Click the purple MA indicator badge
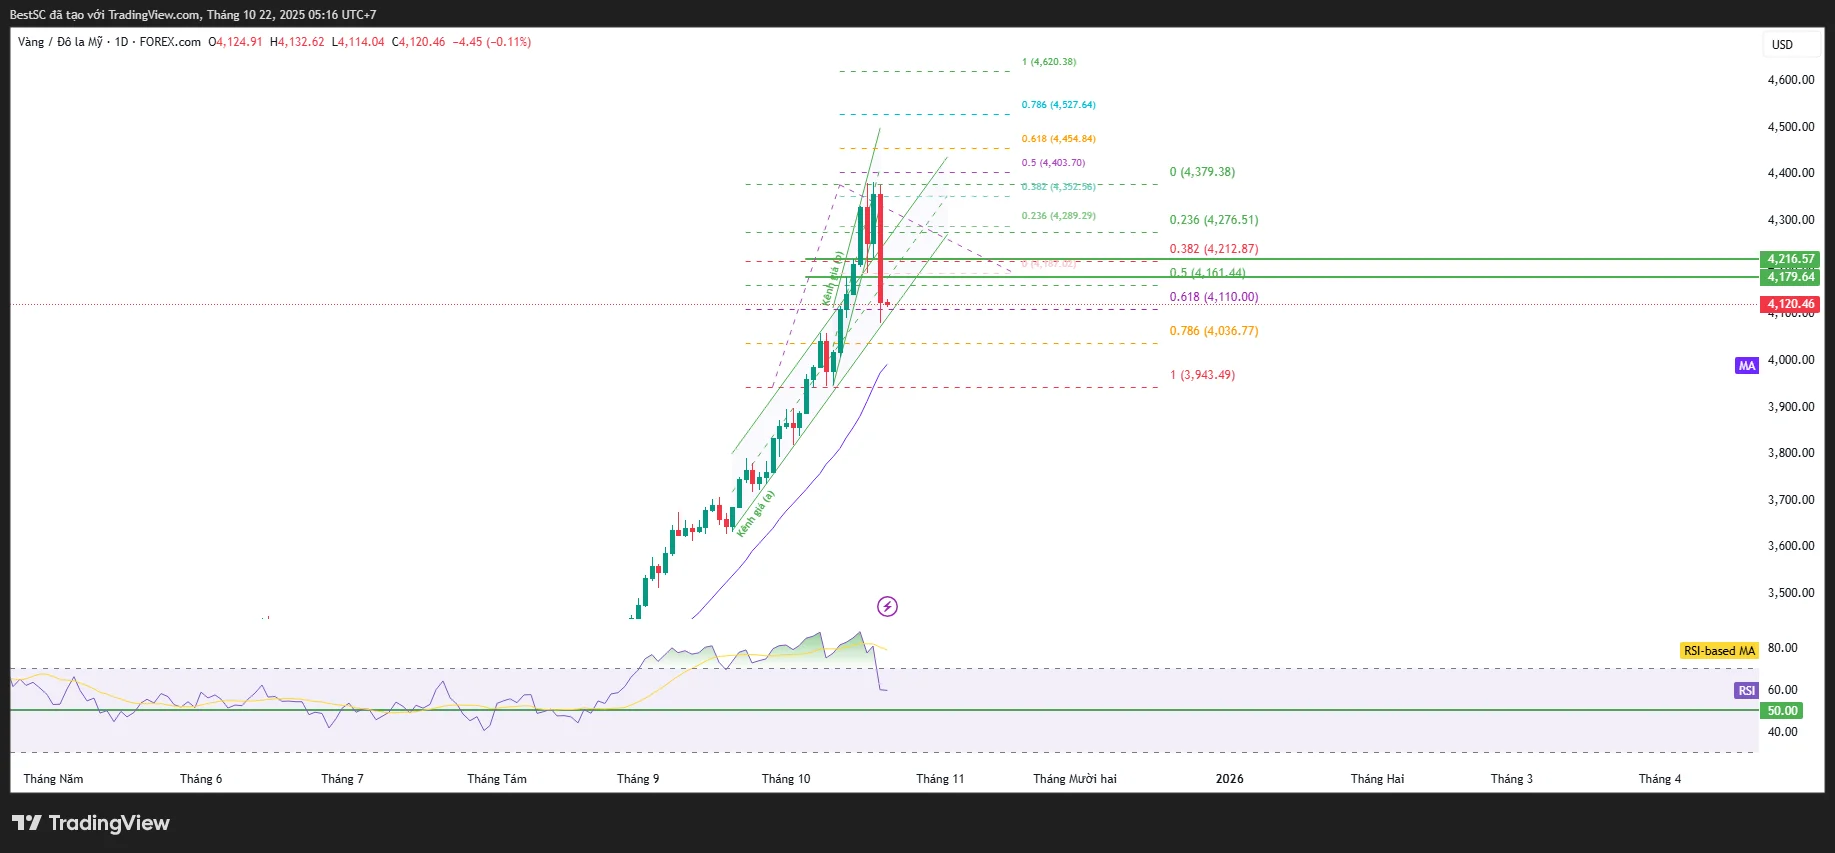The image size is (1835, 853). coord(1746,366)
